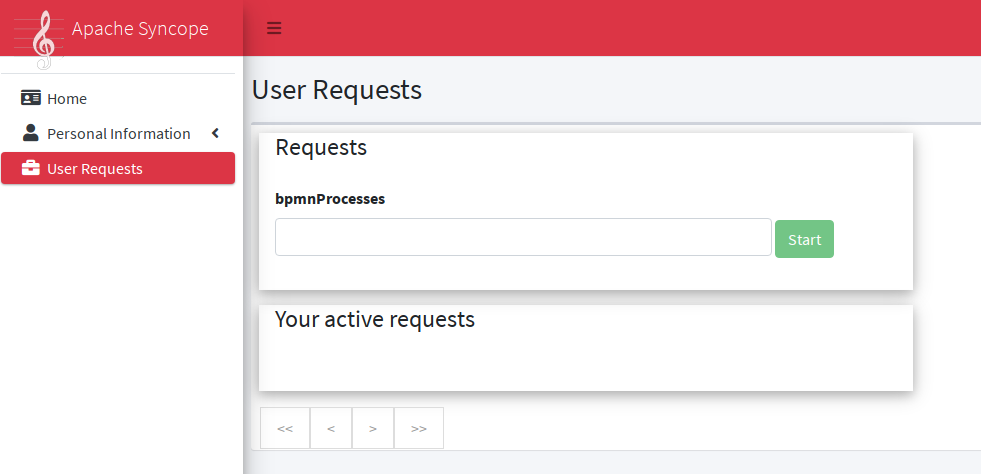981x474 pixels.
Task: Go to the first page with <<
Action: pos(285,428)
